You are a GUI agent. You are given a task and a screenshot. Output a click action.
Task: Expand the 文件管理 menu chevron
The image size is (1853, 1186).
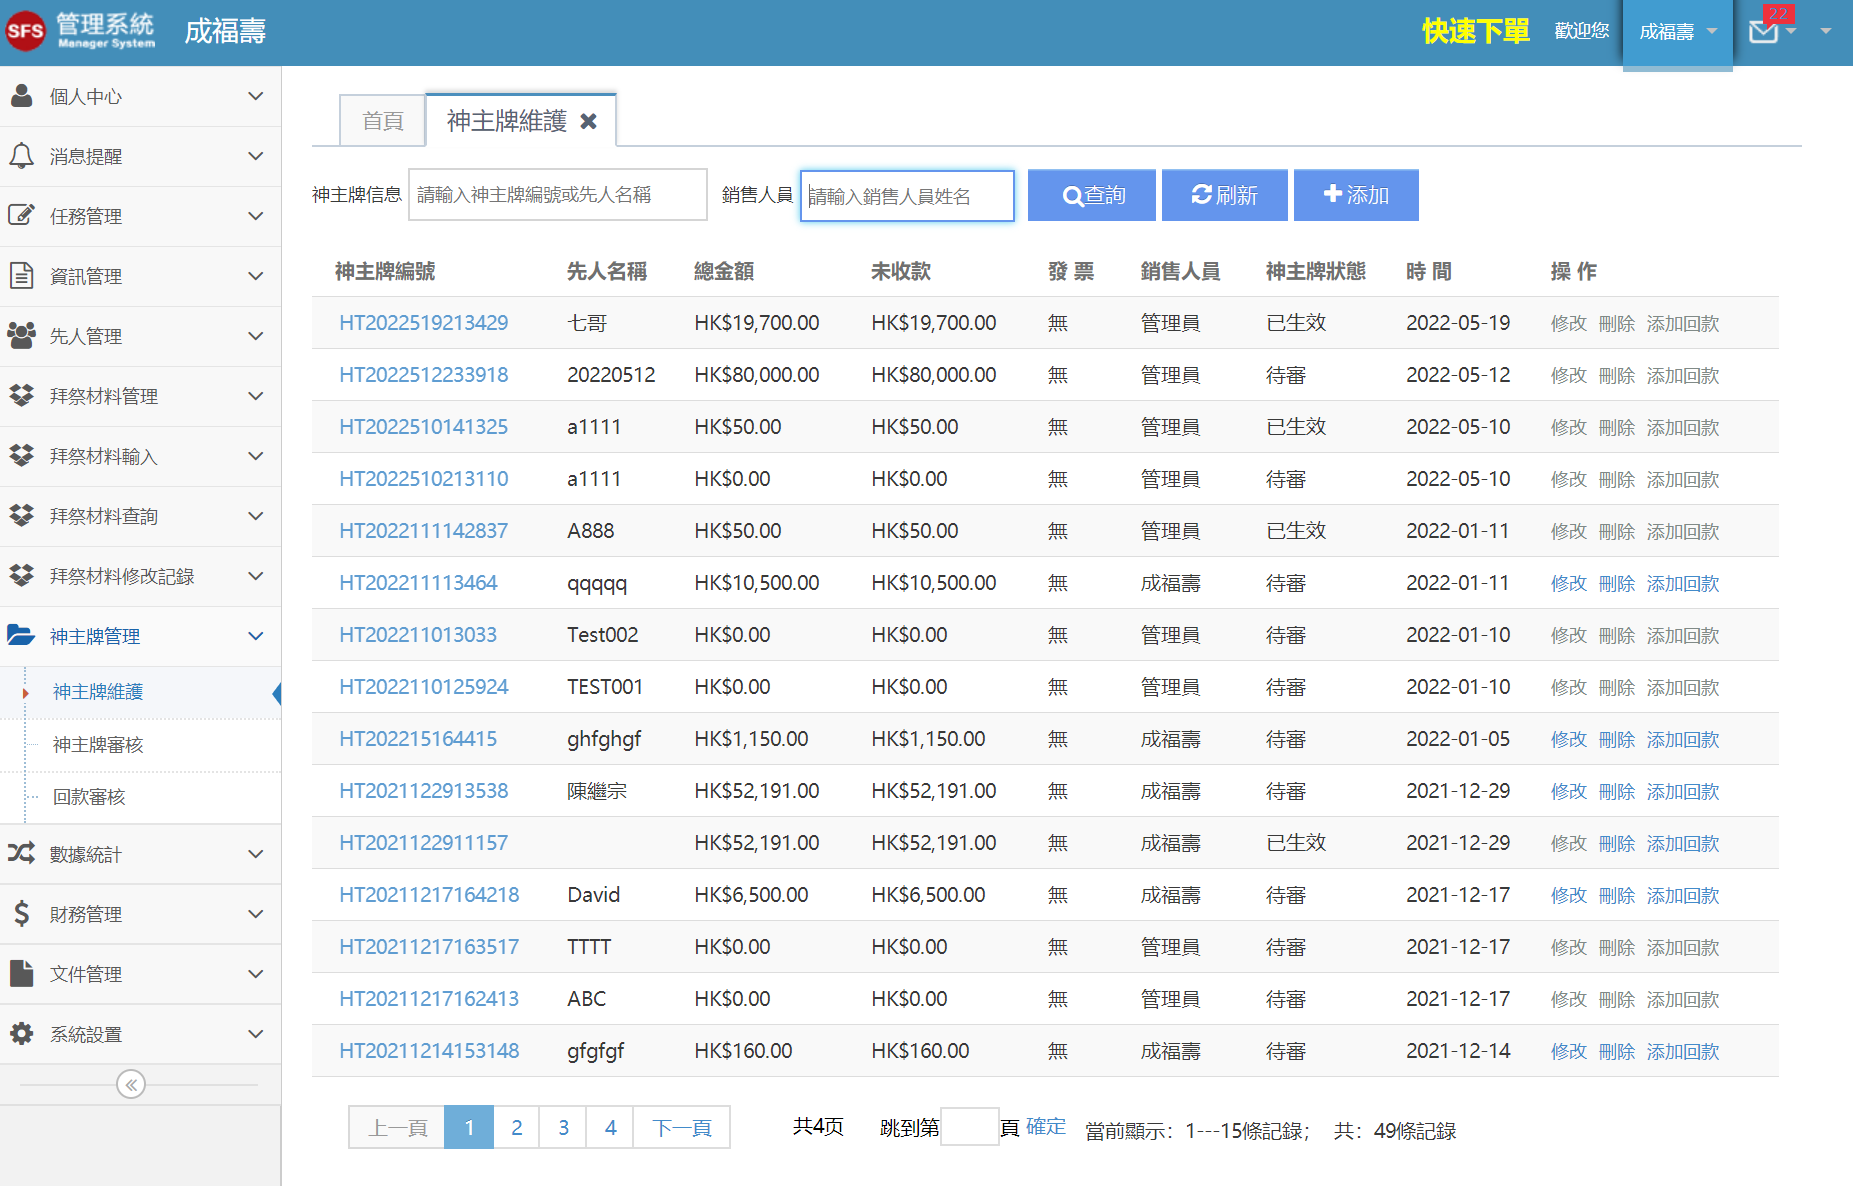point(256,974)
